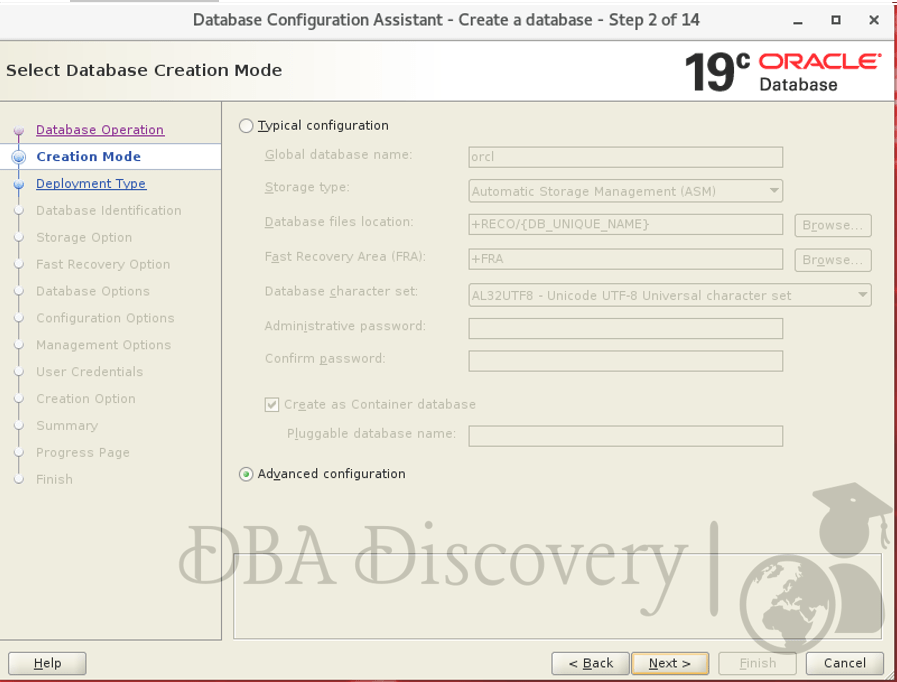Click Fast Recovery Option step label
Viewport: 897px width, 682px height.
(x=103, y=264)
